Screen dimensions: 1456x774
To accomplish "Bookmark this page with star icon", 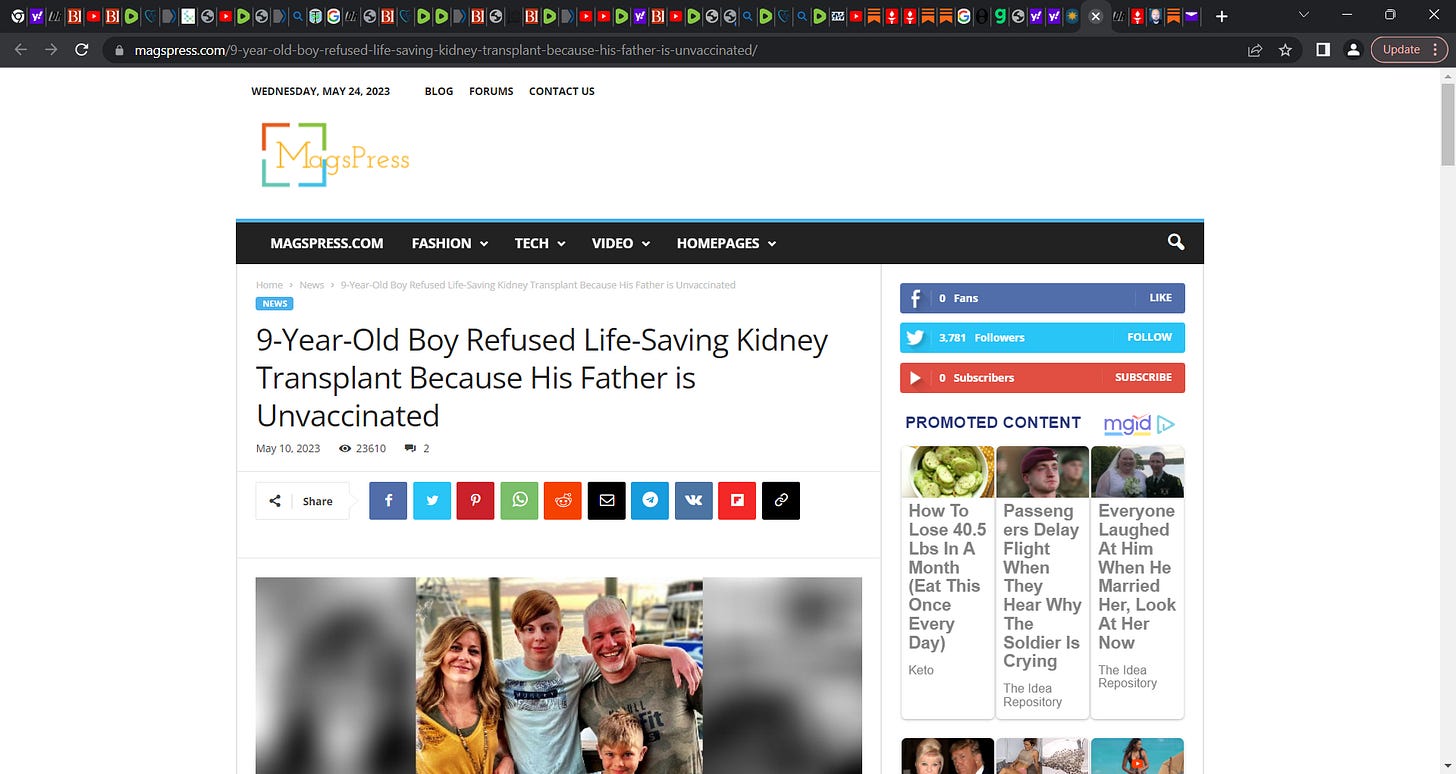I will (1285, 49).
